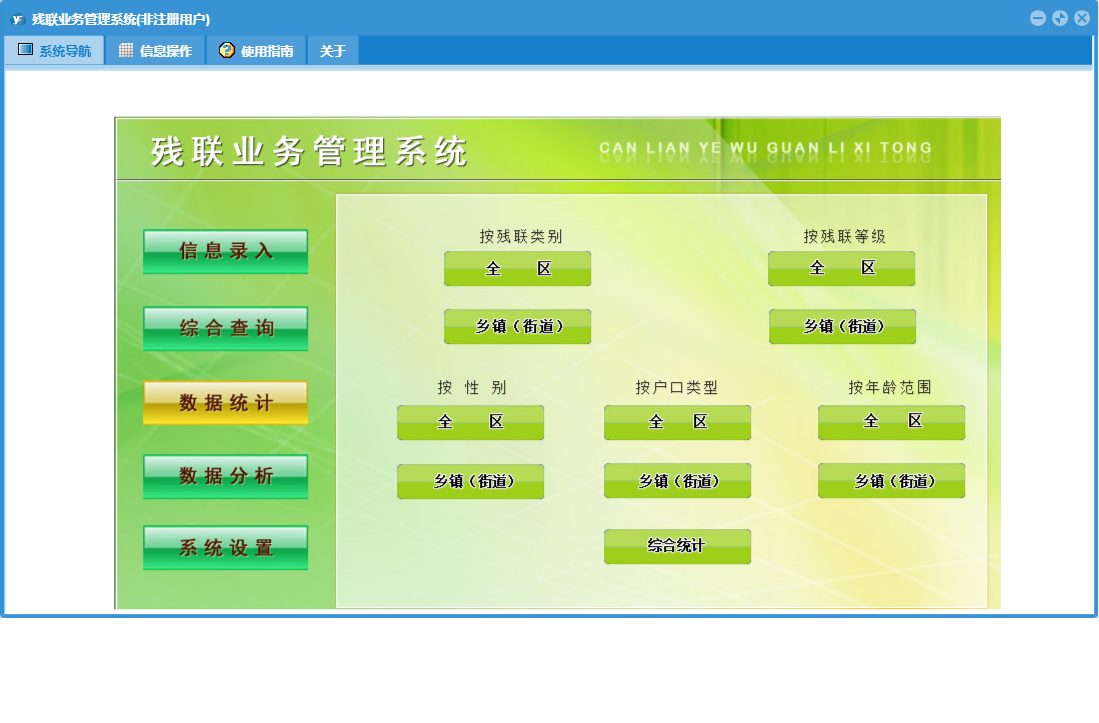
Task: Click 乡镇(街道) under 按残联等级
Action: pyautogui.click(x=842, y=326)
